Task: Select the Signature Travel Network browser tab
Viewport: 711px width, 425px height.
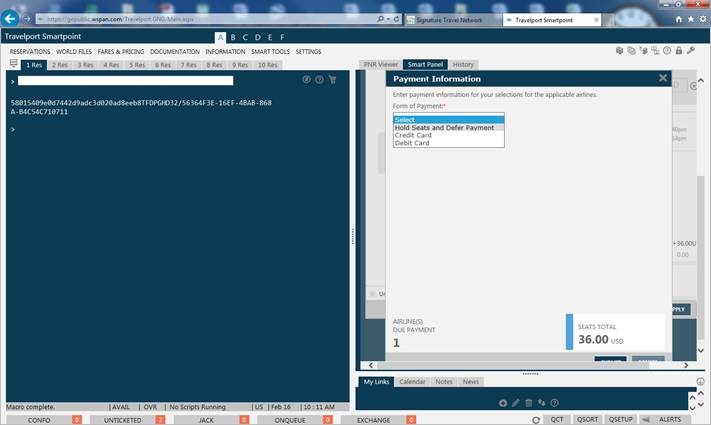Action: (x=453, y=20)
